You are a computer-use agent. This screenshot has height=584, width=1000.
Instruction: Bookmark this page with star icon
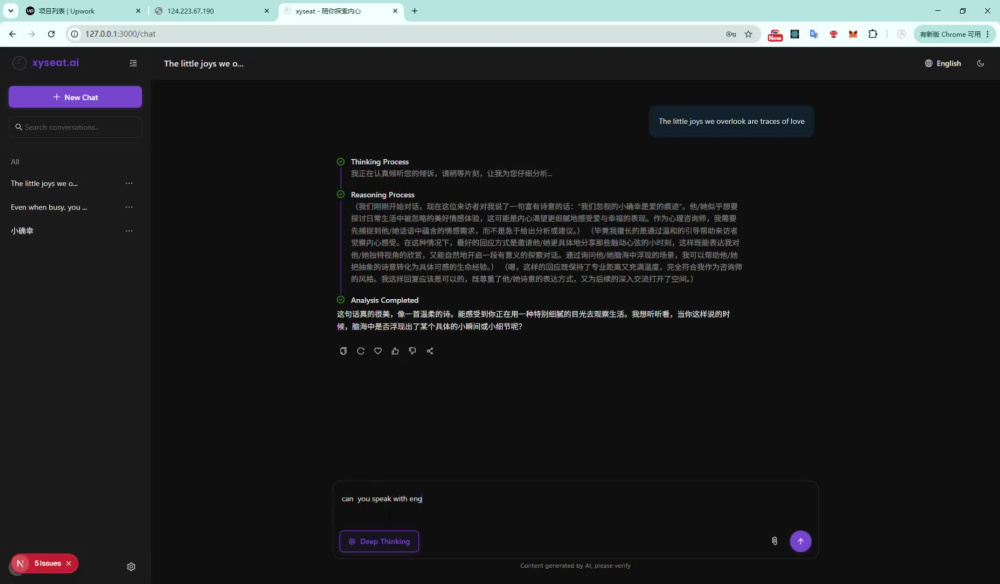748,34
